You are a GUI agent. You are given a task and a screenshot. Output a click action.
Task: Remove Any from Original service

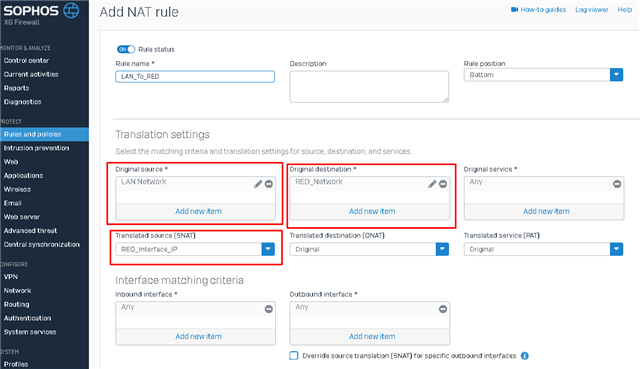click(617, 184)
